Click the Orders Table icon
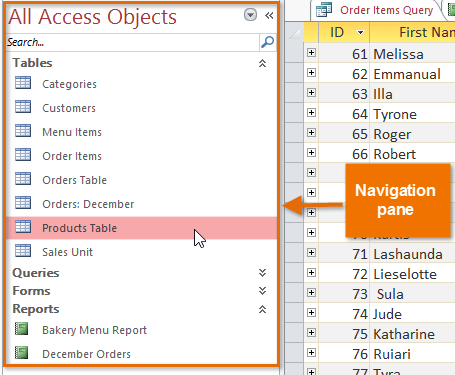The image size is (455, 375). (x=23, y=179)
